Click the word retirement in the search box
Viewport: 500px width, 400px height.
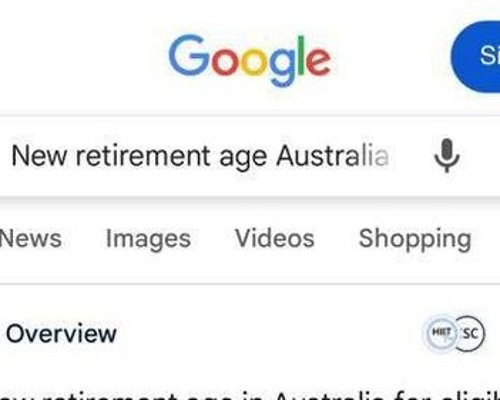[x=144, y=156]
